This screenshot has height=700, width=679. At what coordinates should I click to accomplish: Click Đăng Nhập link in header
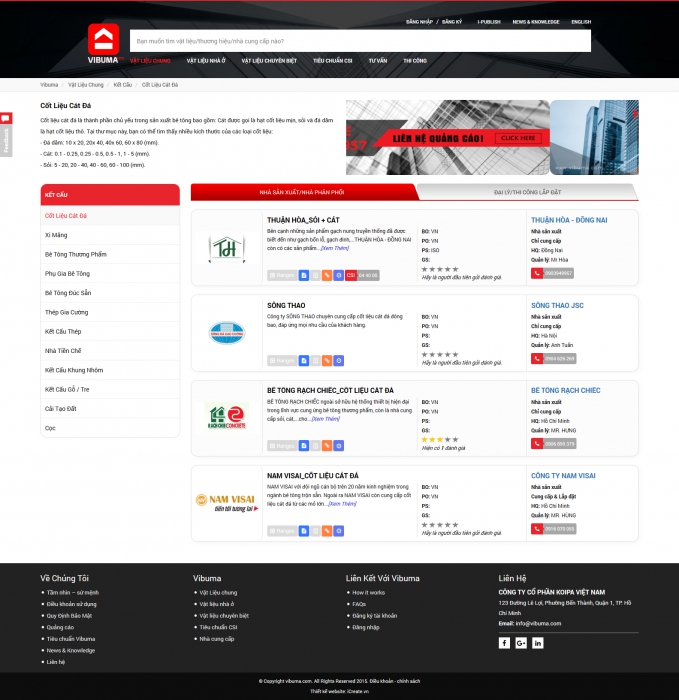click(x=419, y=22)
